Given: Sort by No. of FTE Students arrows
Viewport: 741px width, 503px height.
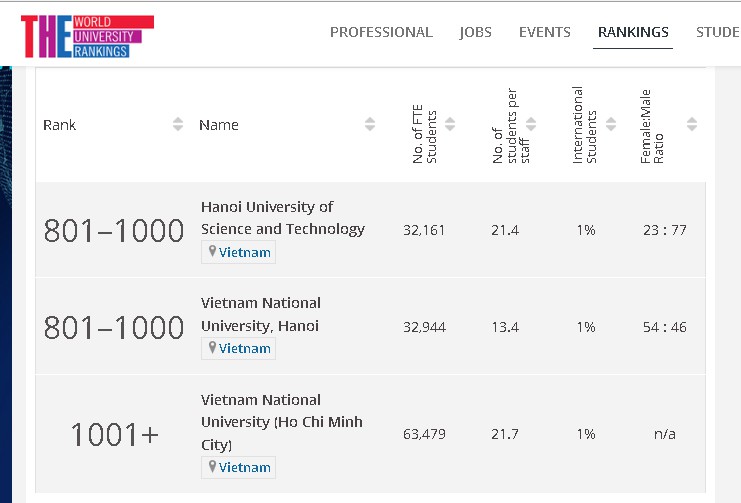Looking at the screenshot, I should click(450, 125).
